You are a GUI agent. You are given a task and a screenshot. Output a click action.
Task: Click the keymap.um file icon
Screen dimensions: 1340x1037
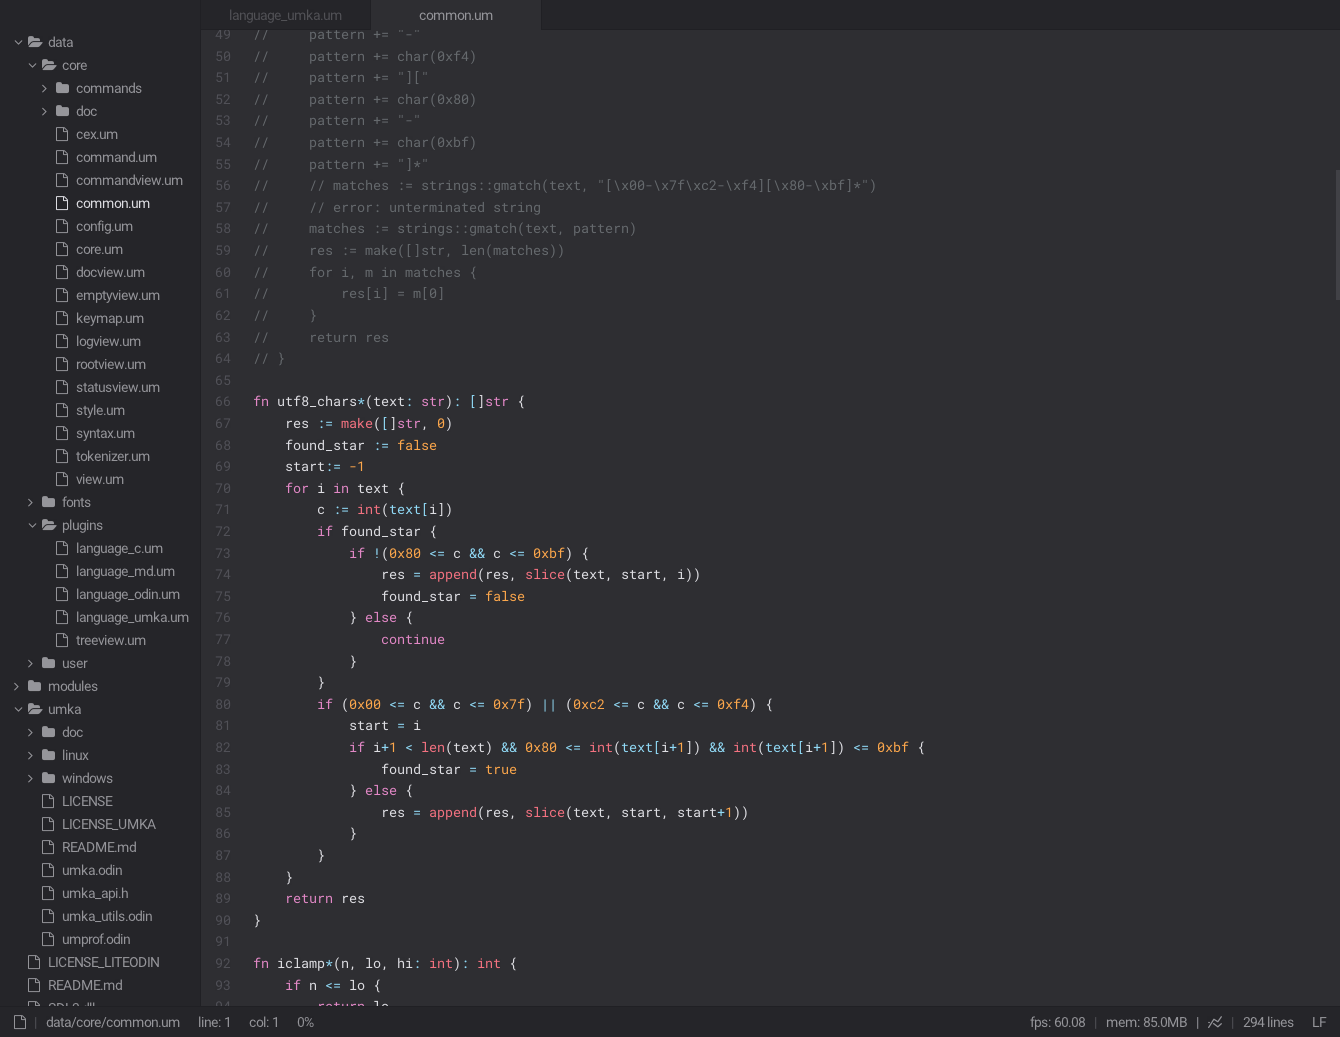(x=62, y=318)
